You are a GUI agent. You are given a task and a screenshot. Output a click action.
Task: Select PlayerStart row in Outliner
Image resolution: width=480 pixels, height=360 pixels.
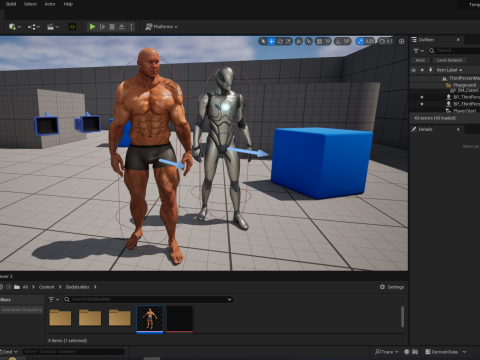[x=445, y=111]
